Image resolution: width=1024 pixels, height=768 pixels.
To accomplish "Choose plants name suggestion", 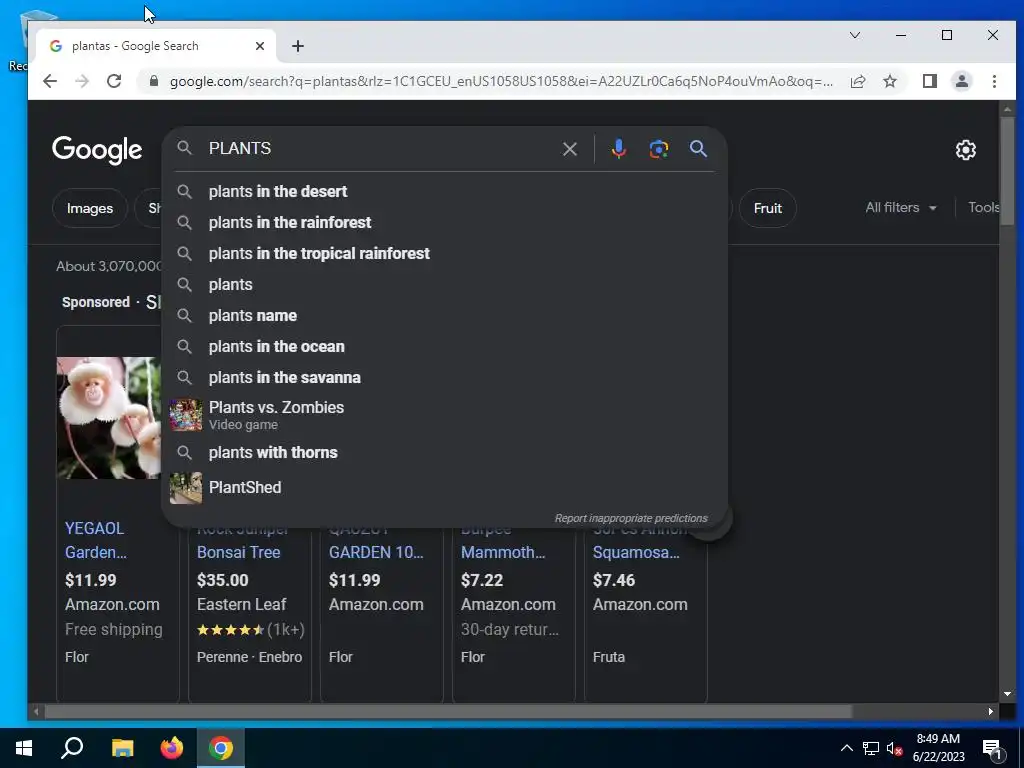I will point(445,315).
